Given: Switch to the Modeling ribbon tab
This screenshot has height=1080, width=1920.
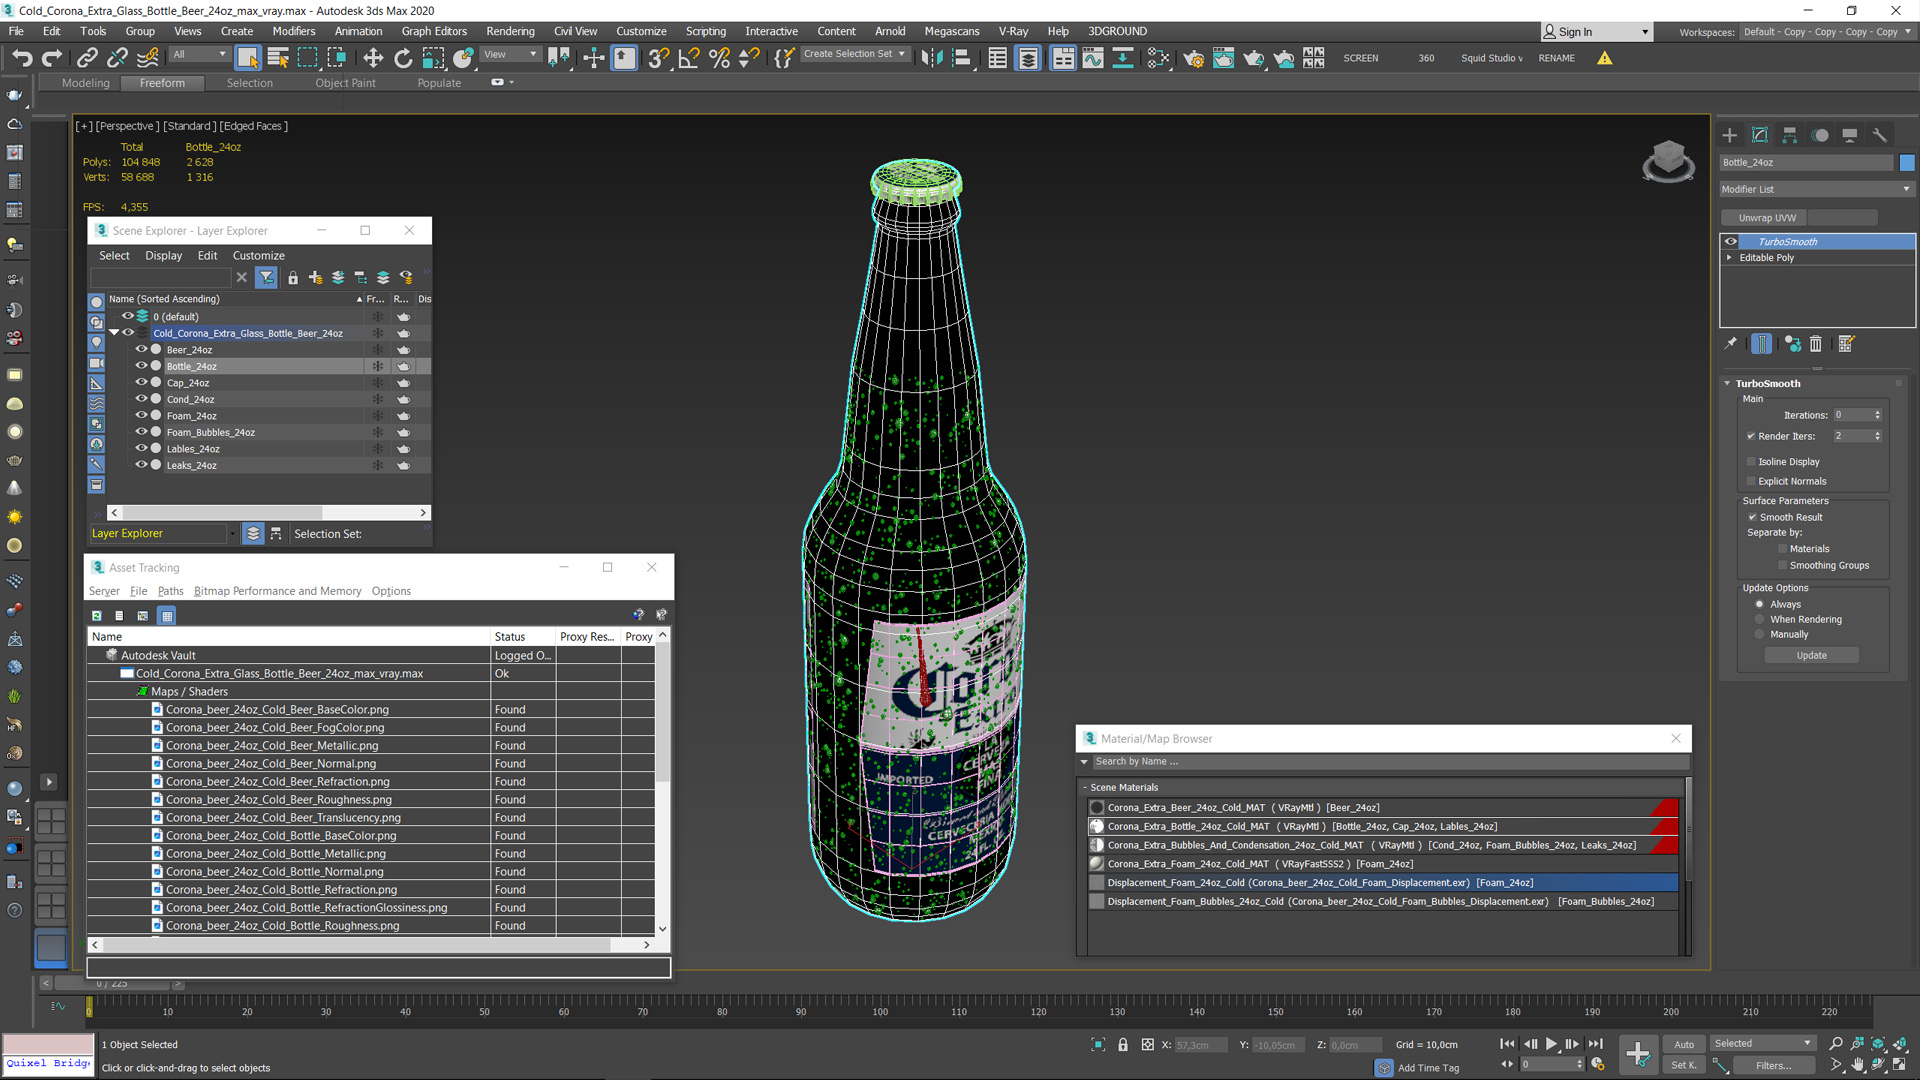Looking at the screenshot, I should 85,83.
